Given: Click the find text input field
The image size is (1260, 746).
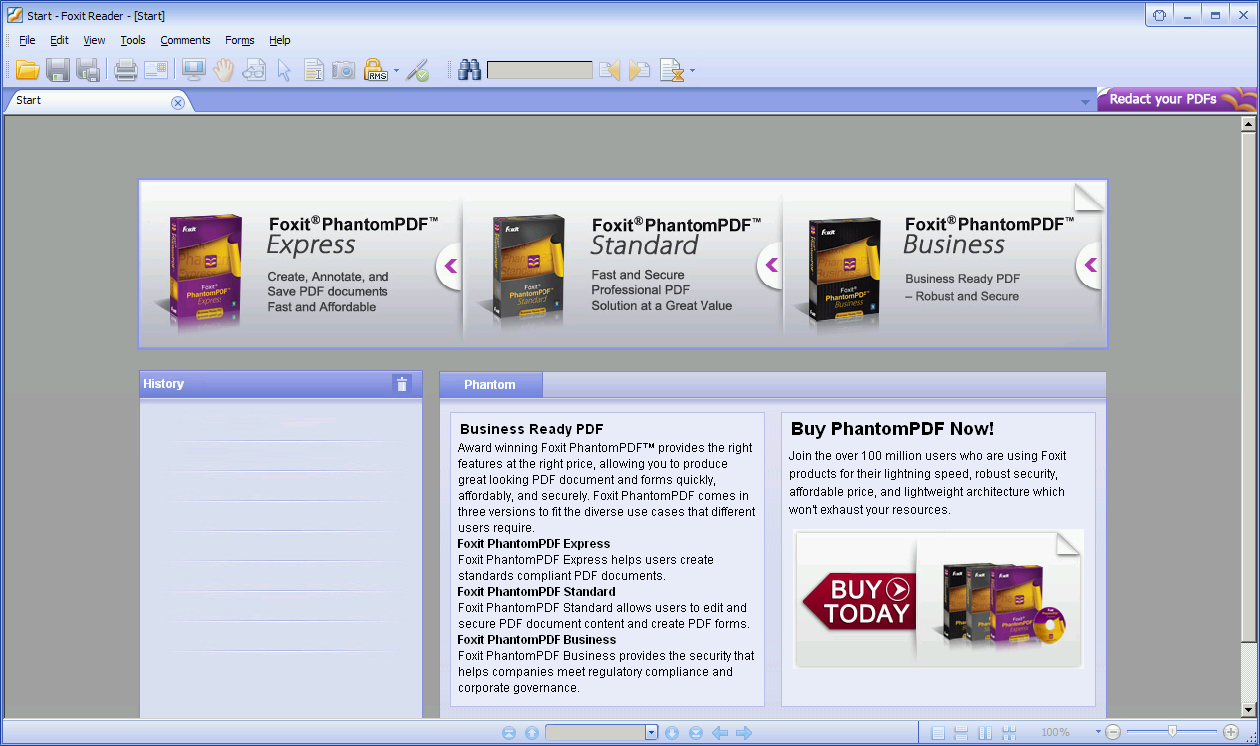Looking at the screenshot, I should [x=539, y=71].
